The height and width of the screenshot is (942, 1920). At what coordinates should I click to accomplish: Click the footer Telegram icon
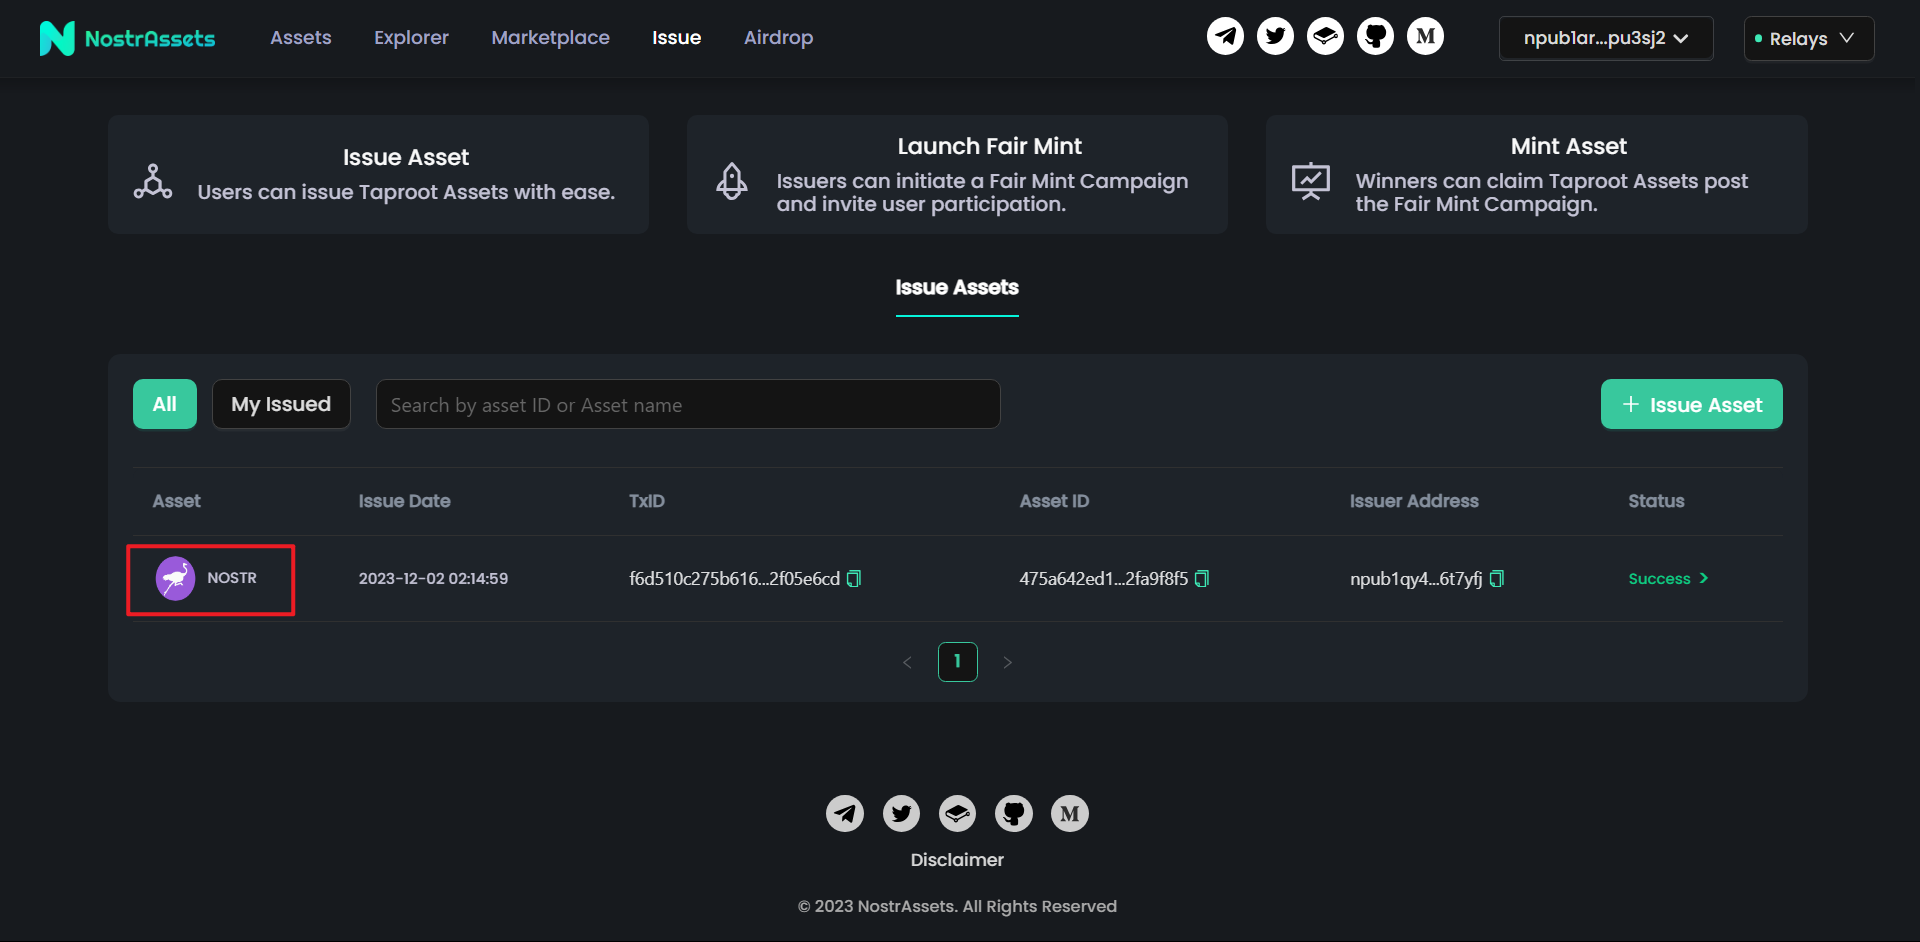tap(845, 814)
